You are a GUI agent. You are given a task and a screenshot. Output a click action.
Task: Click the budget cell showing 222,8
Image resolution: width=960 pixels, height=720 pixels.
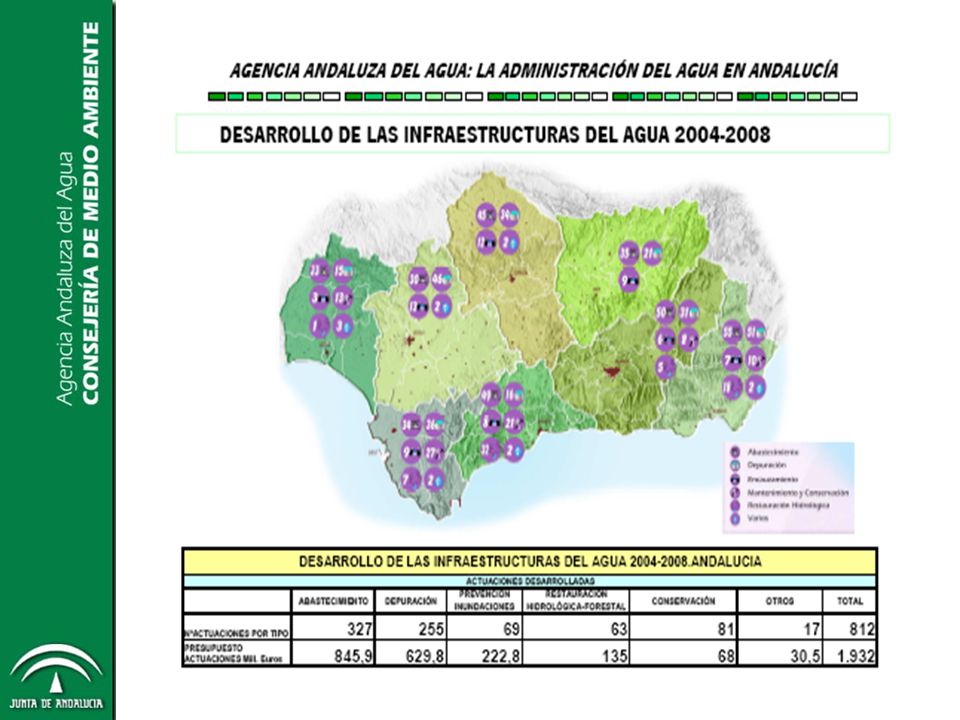pos(484,653)
